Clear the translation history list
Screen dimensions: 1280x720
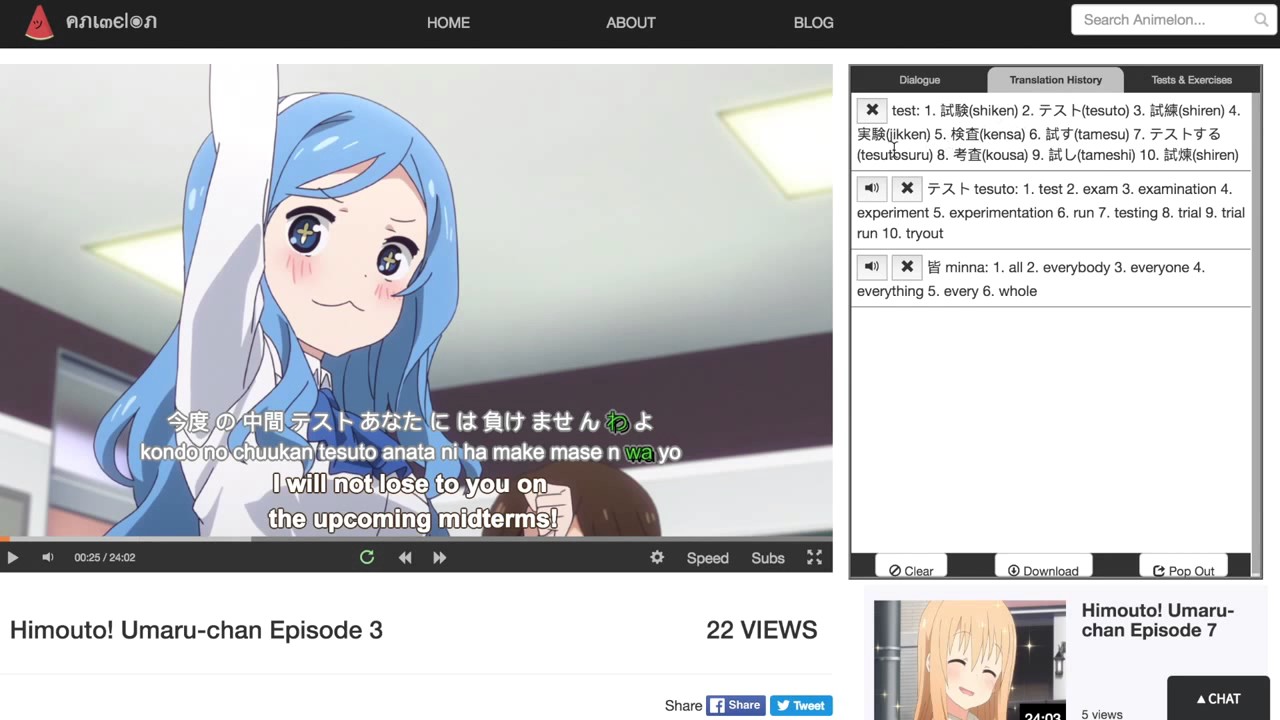click(x=911, y=570)
